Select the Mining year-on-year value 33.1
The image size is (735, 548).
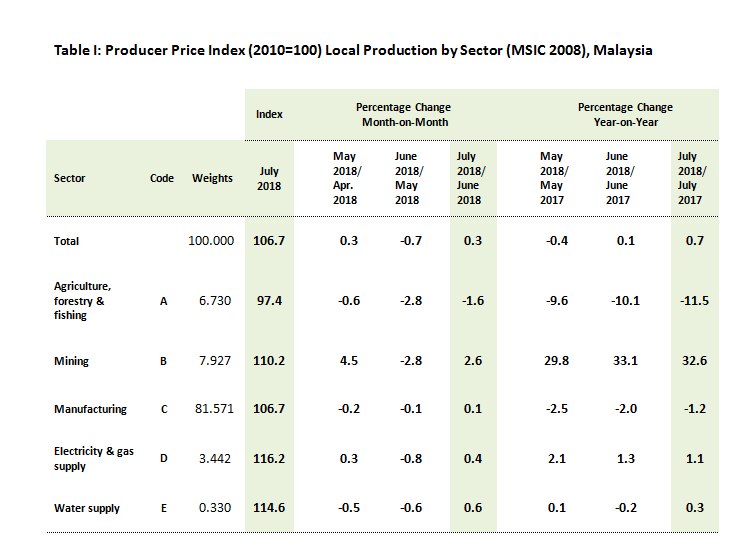pyautogui.click(x=621, y=360)
